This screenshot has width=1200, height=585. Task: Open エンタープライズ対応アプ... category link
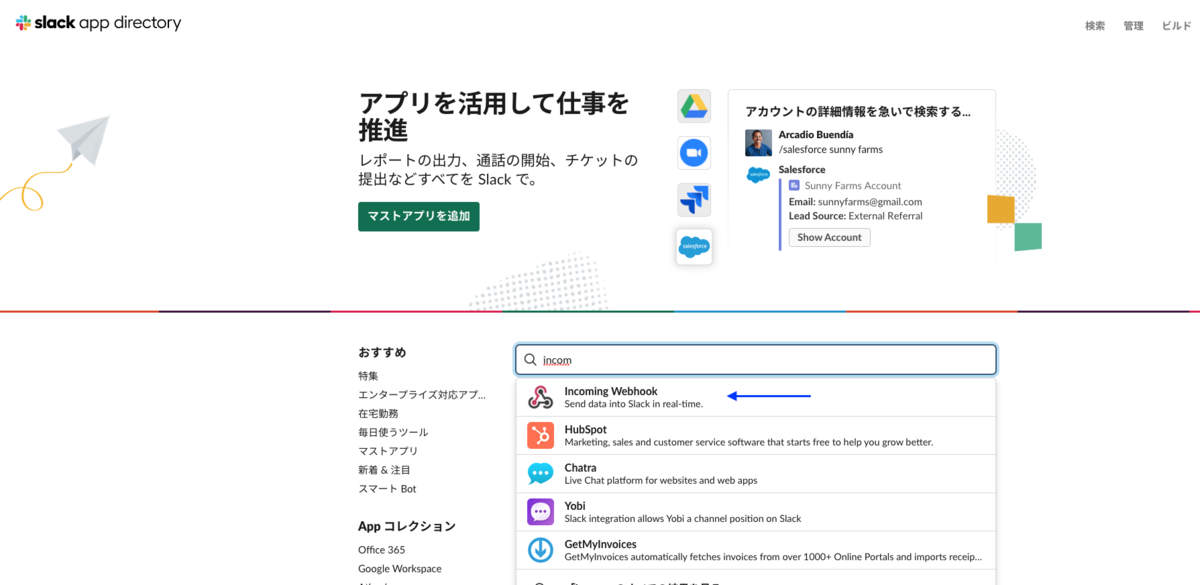[422, 395]
